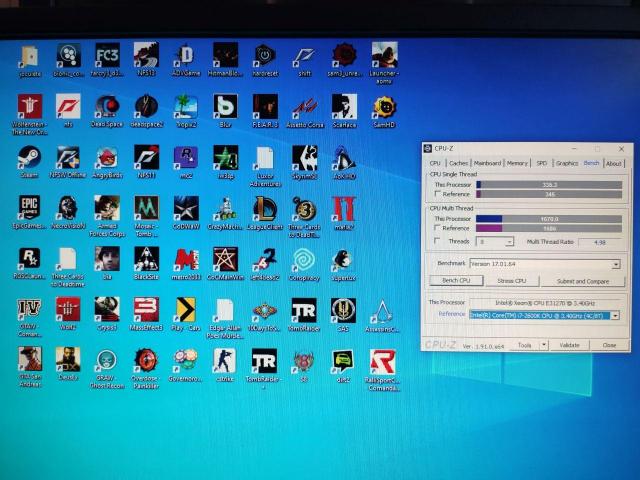This screenshot has height=480, width=640.
Task: Open the cstrike Counter-Strike shortcut
Action: 224,365
